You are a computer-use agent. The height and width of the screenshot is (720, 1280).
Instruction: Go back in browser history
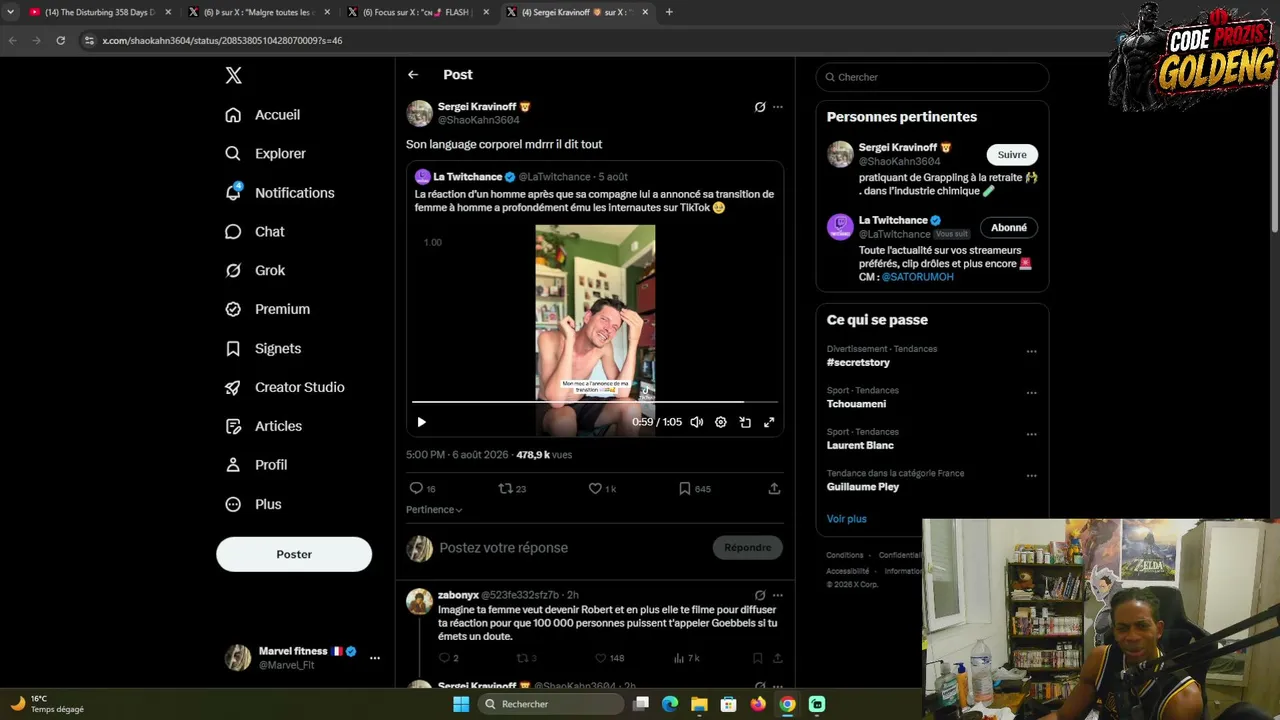click(13, 40)
